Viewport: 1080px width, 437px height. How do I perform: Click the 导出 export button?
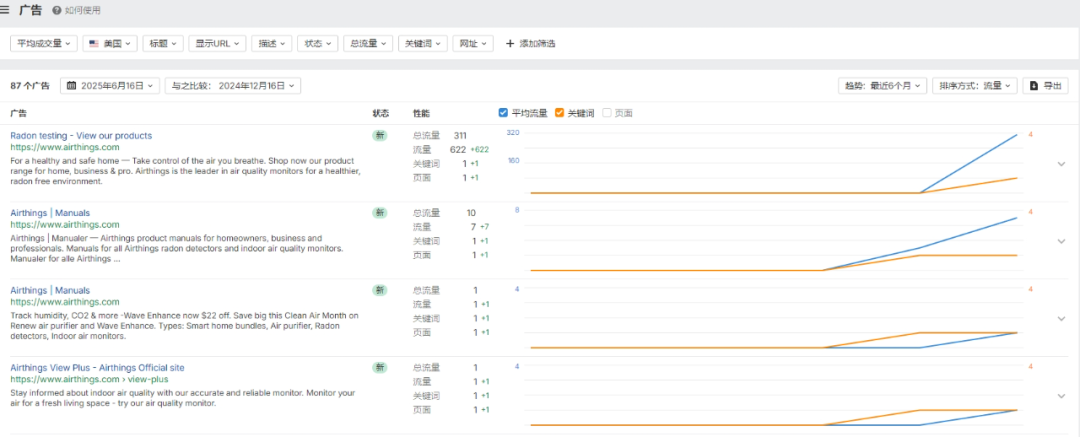1045,86
